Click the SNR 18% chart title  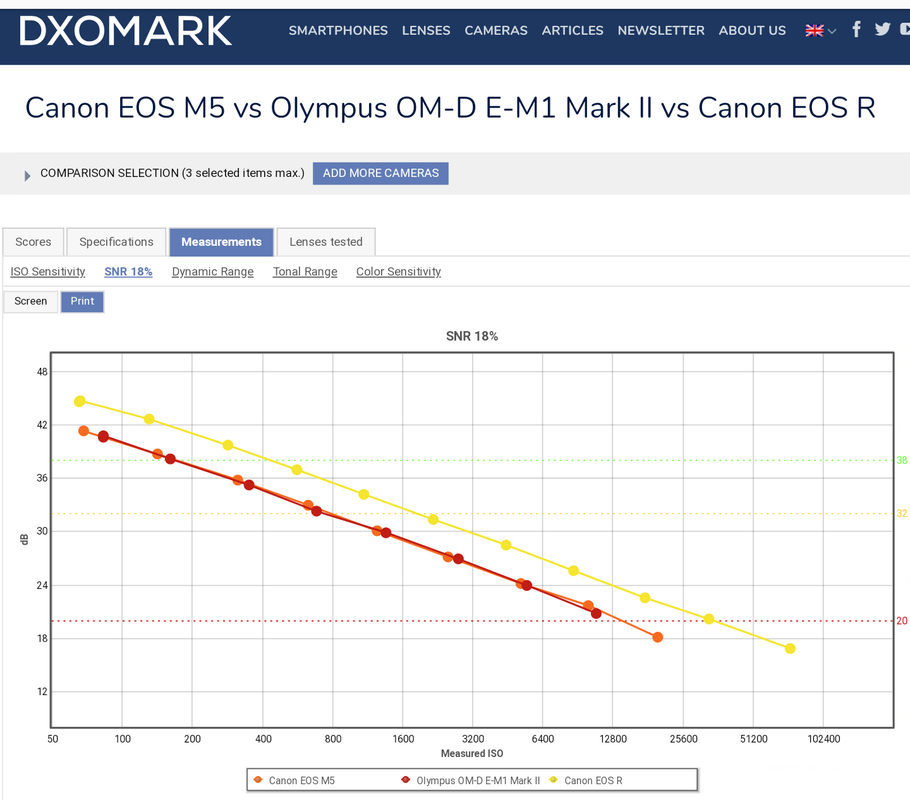point(472,336)
